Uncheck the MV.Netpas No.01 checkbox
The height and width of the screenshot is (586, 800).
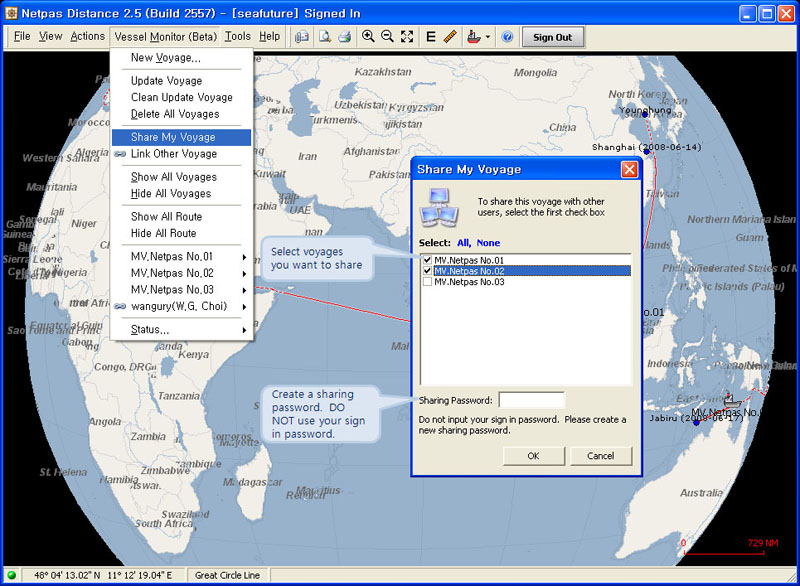(428, 260)
